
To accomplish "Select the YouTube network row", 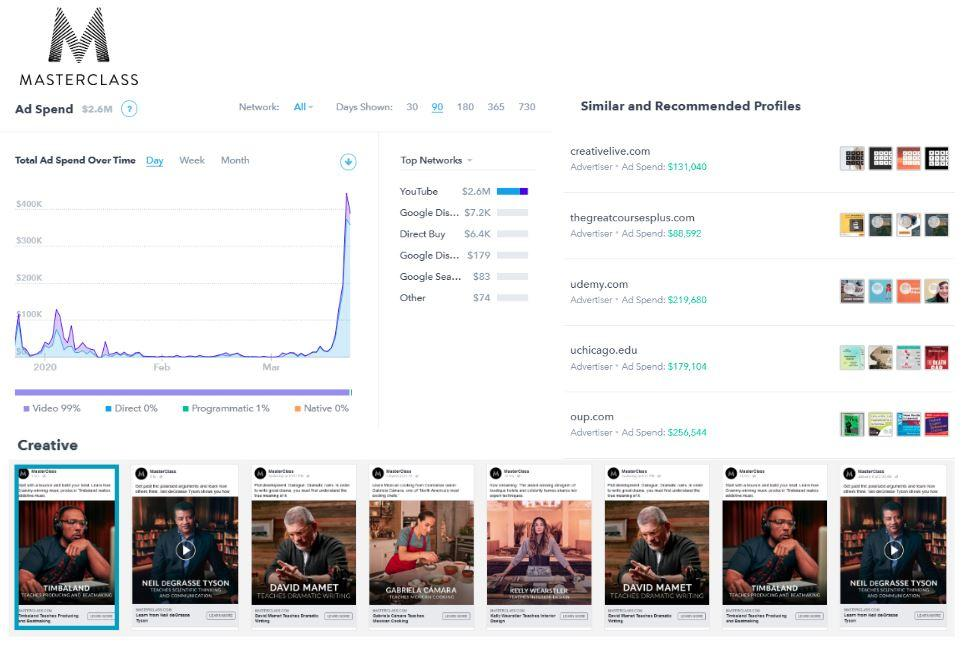I will pos(464,191).
